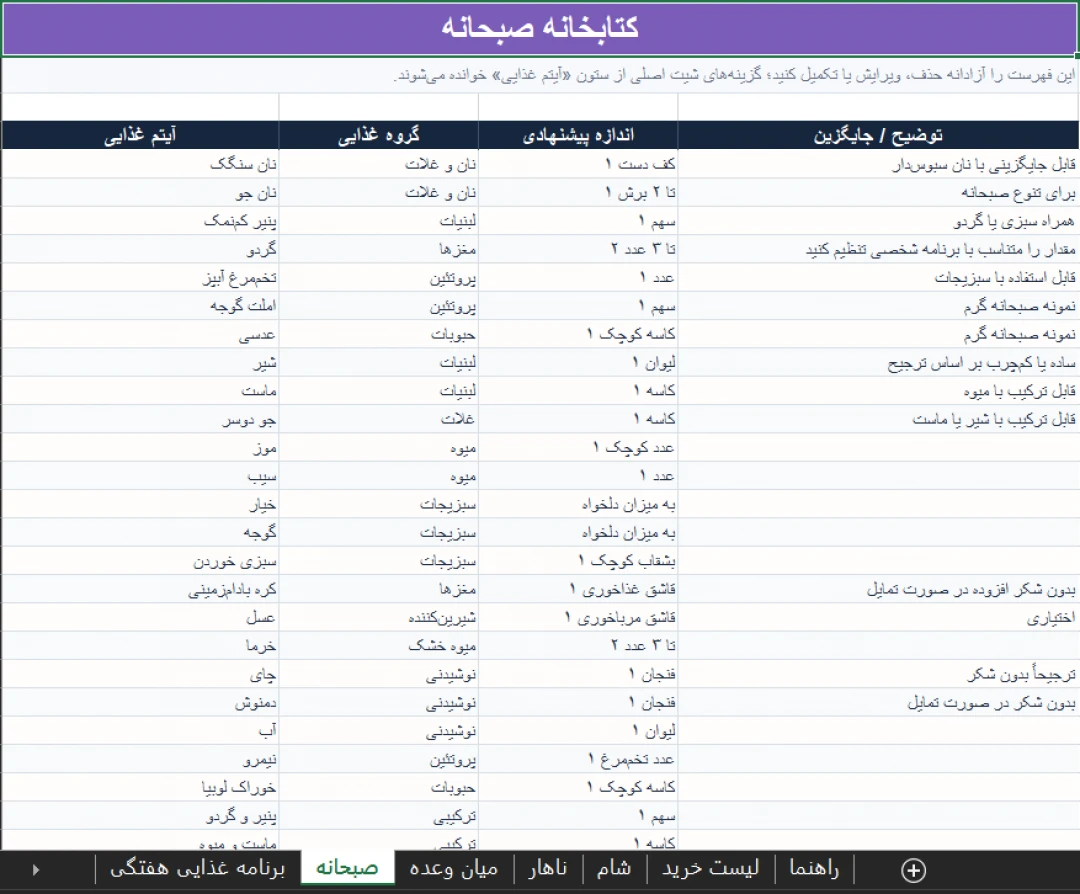Image resolution: width=1080 pixels, height=894 pixels.
Task: Click the cell عدسی
Action: pos(141,334)
